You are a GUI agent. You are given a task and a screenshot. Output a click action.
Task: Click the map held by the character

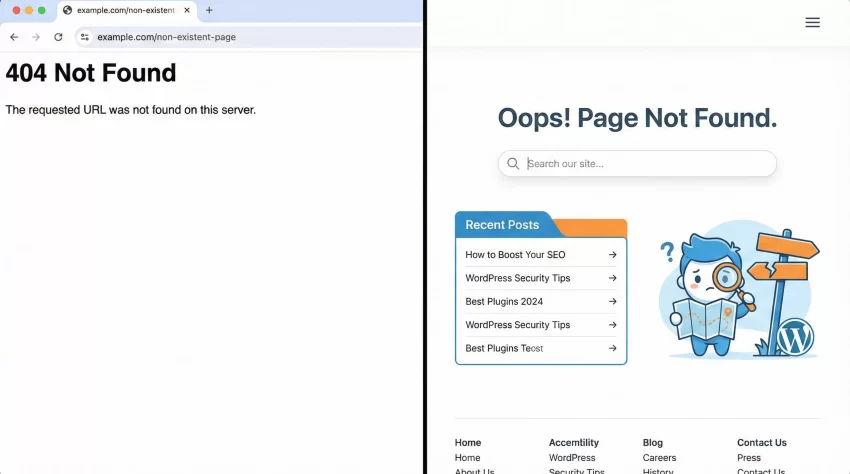point(705,318)
